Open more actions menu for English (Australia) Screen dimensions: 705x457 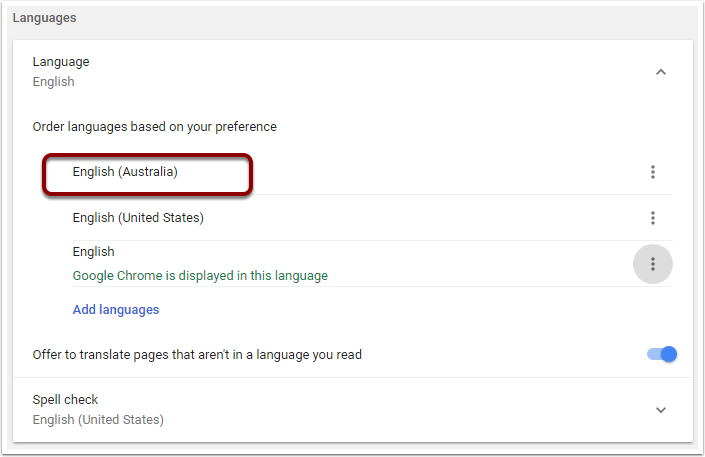(652, 172)
